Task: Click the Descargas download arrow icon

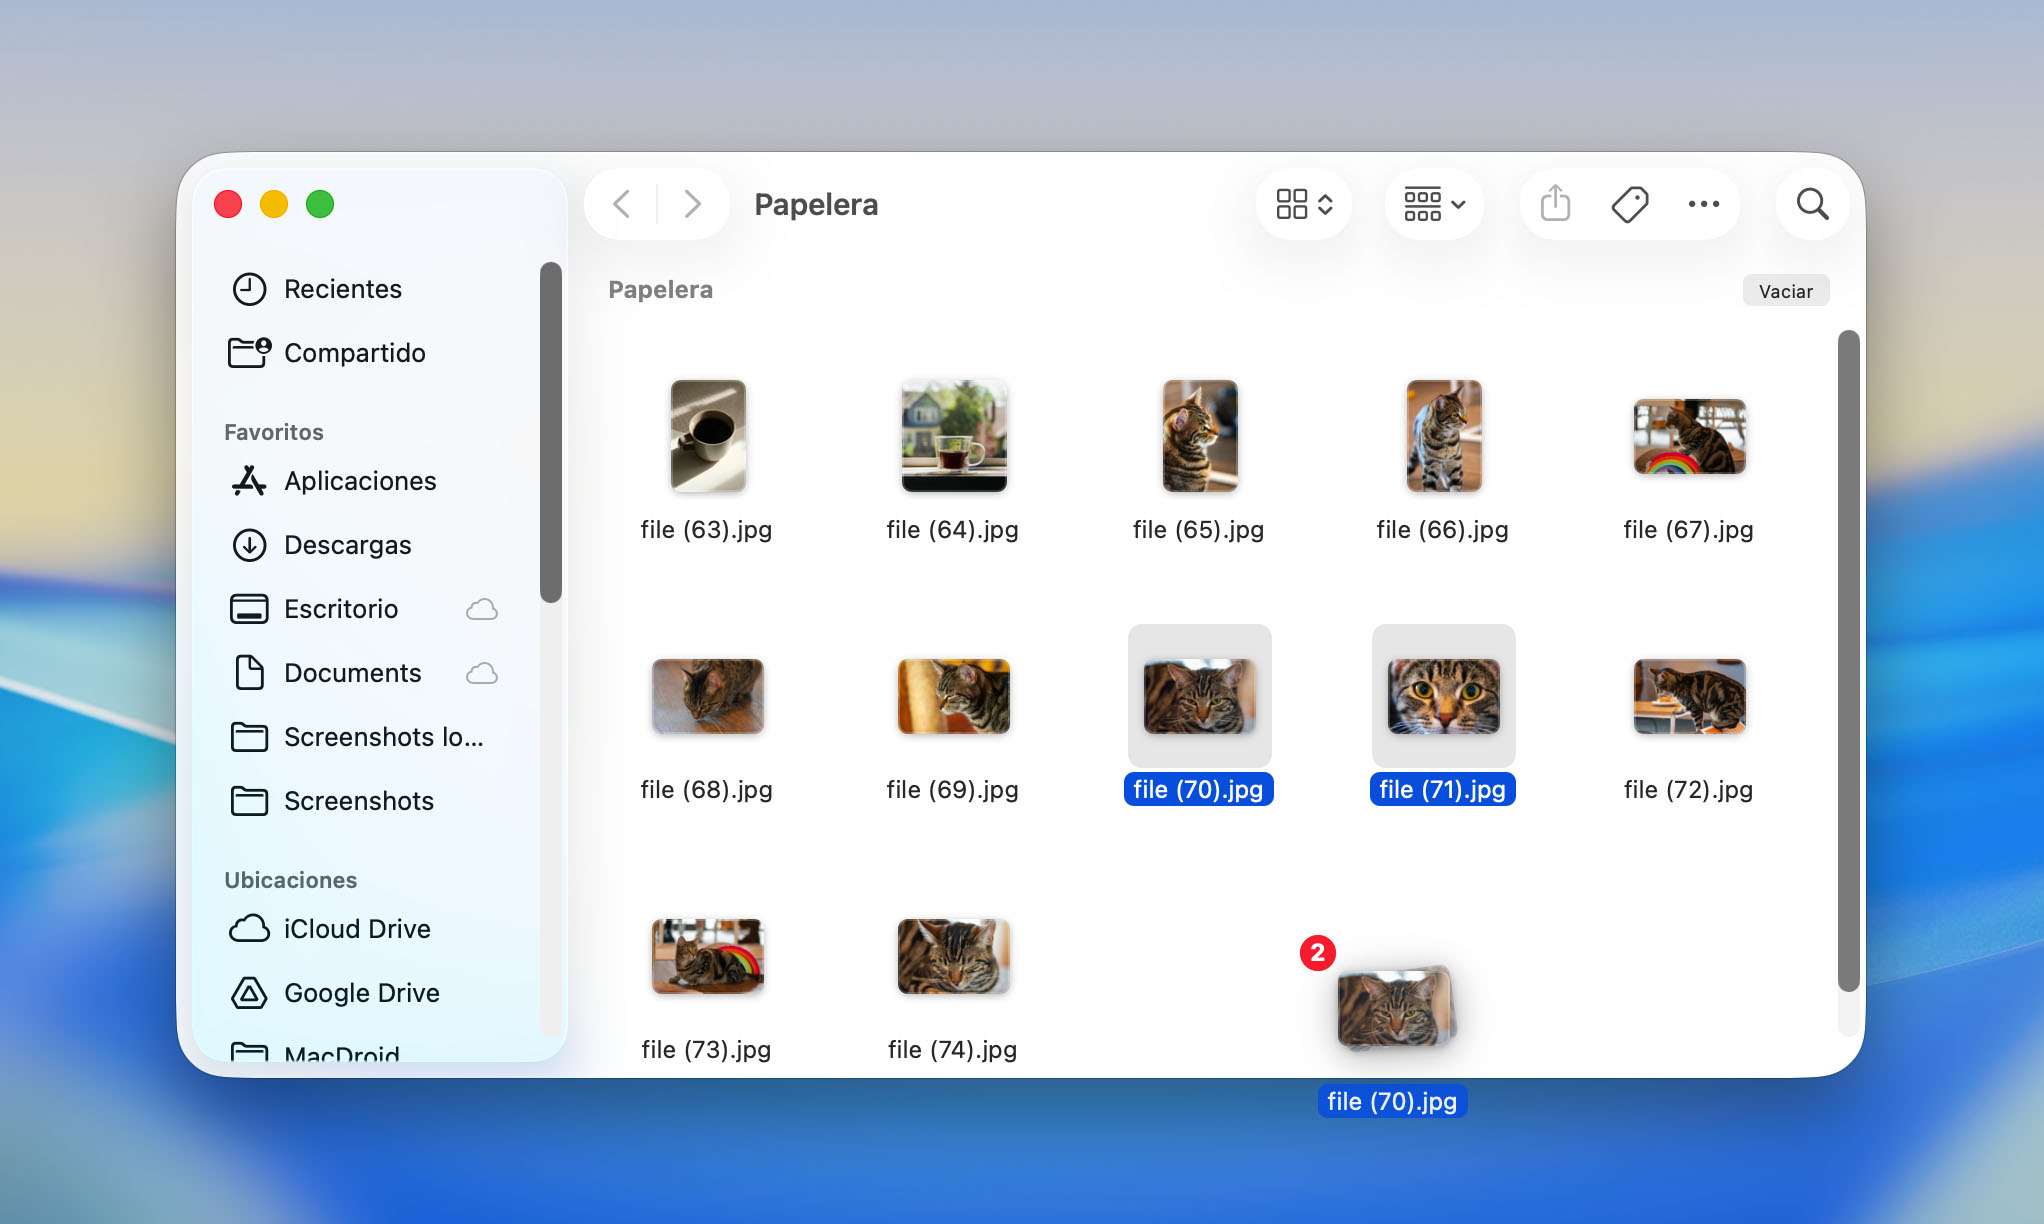Action: click(x=249, y=545)
